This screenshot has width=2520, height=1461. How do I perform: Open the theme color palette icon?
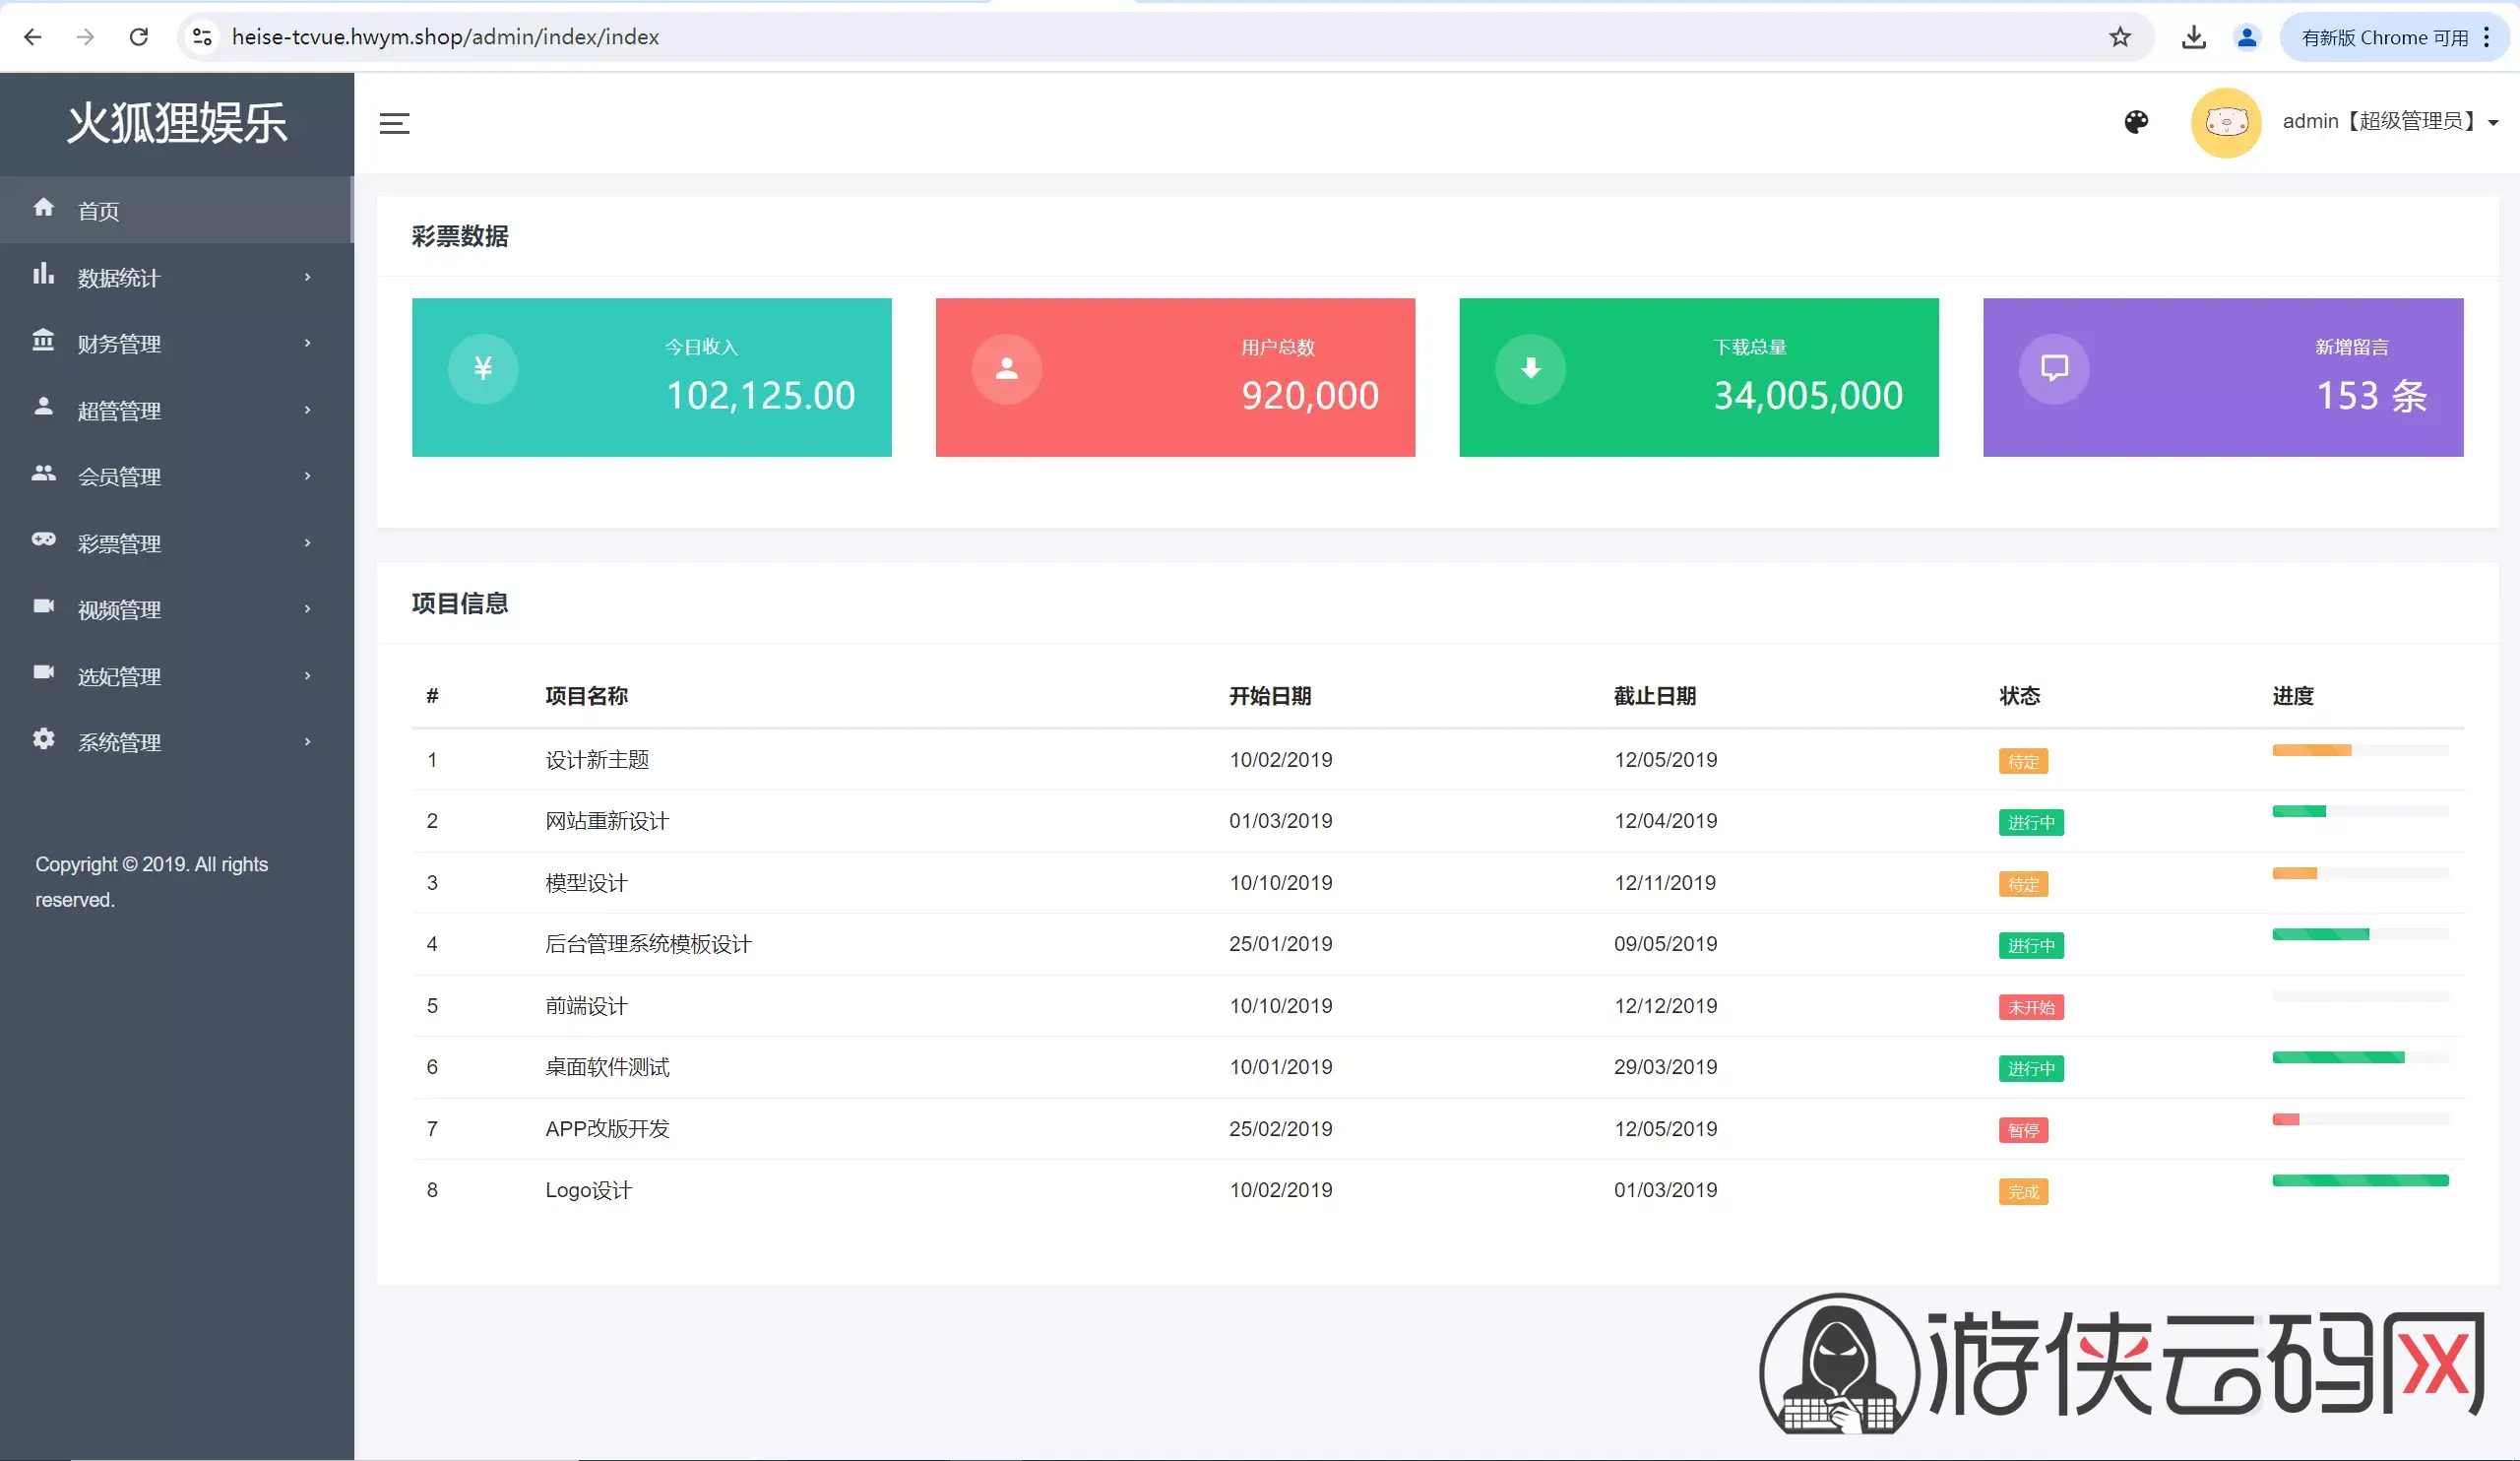[x=2135, y=122]
